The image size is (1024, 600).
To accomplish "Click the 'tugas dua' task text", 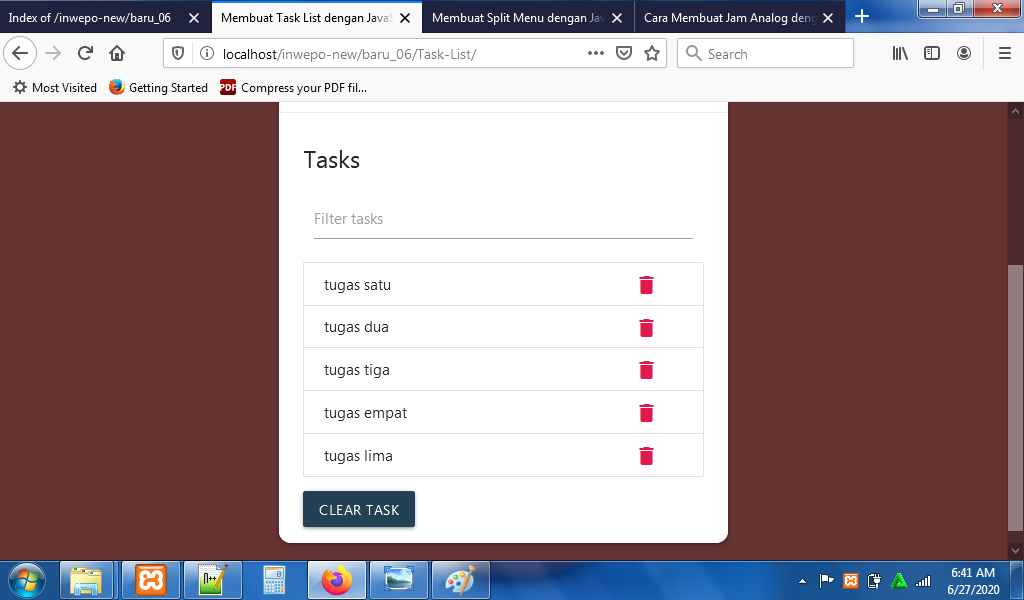I will [x=356, y=327].
